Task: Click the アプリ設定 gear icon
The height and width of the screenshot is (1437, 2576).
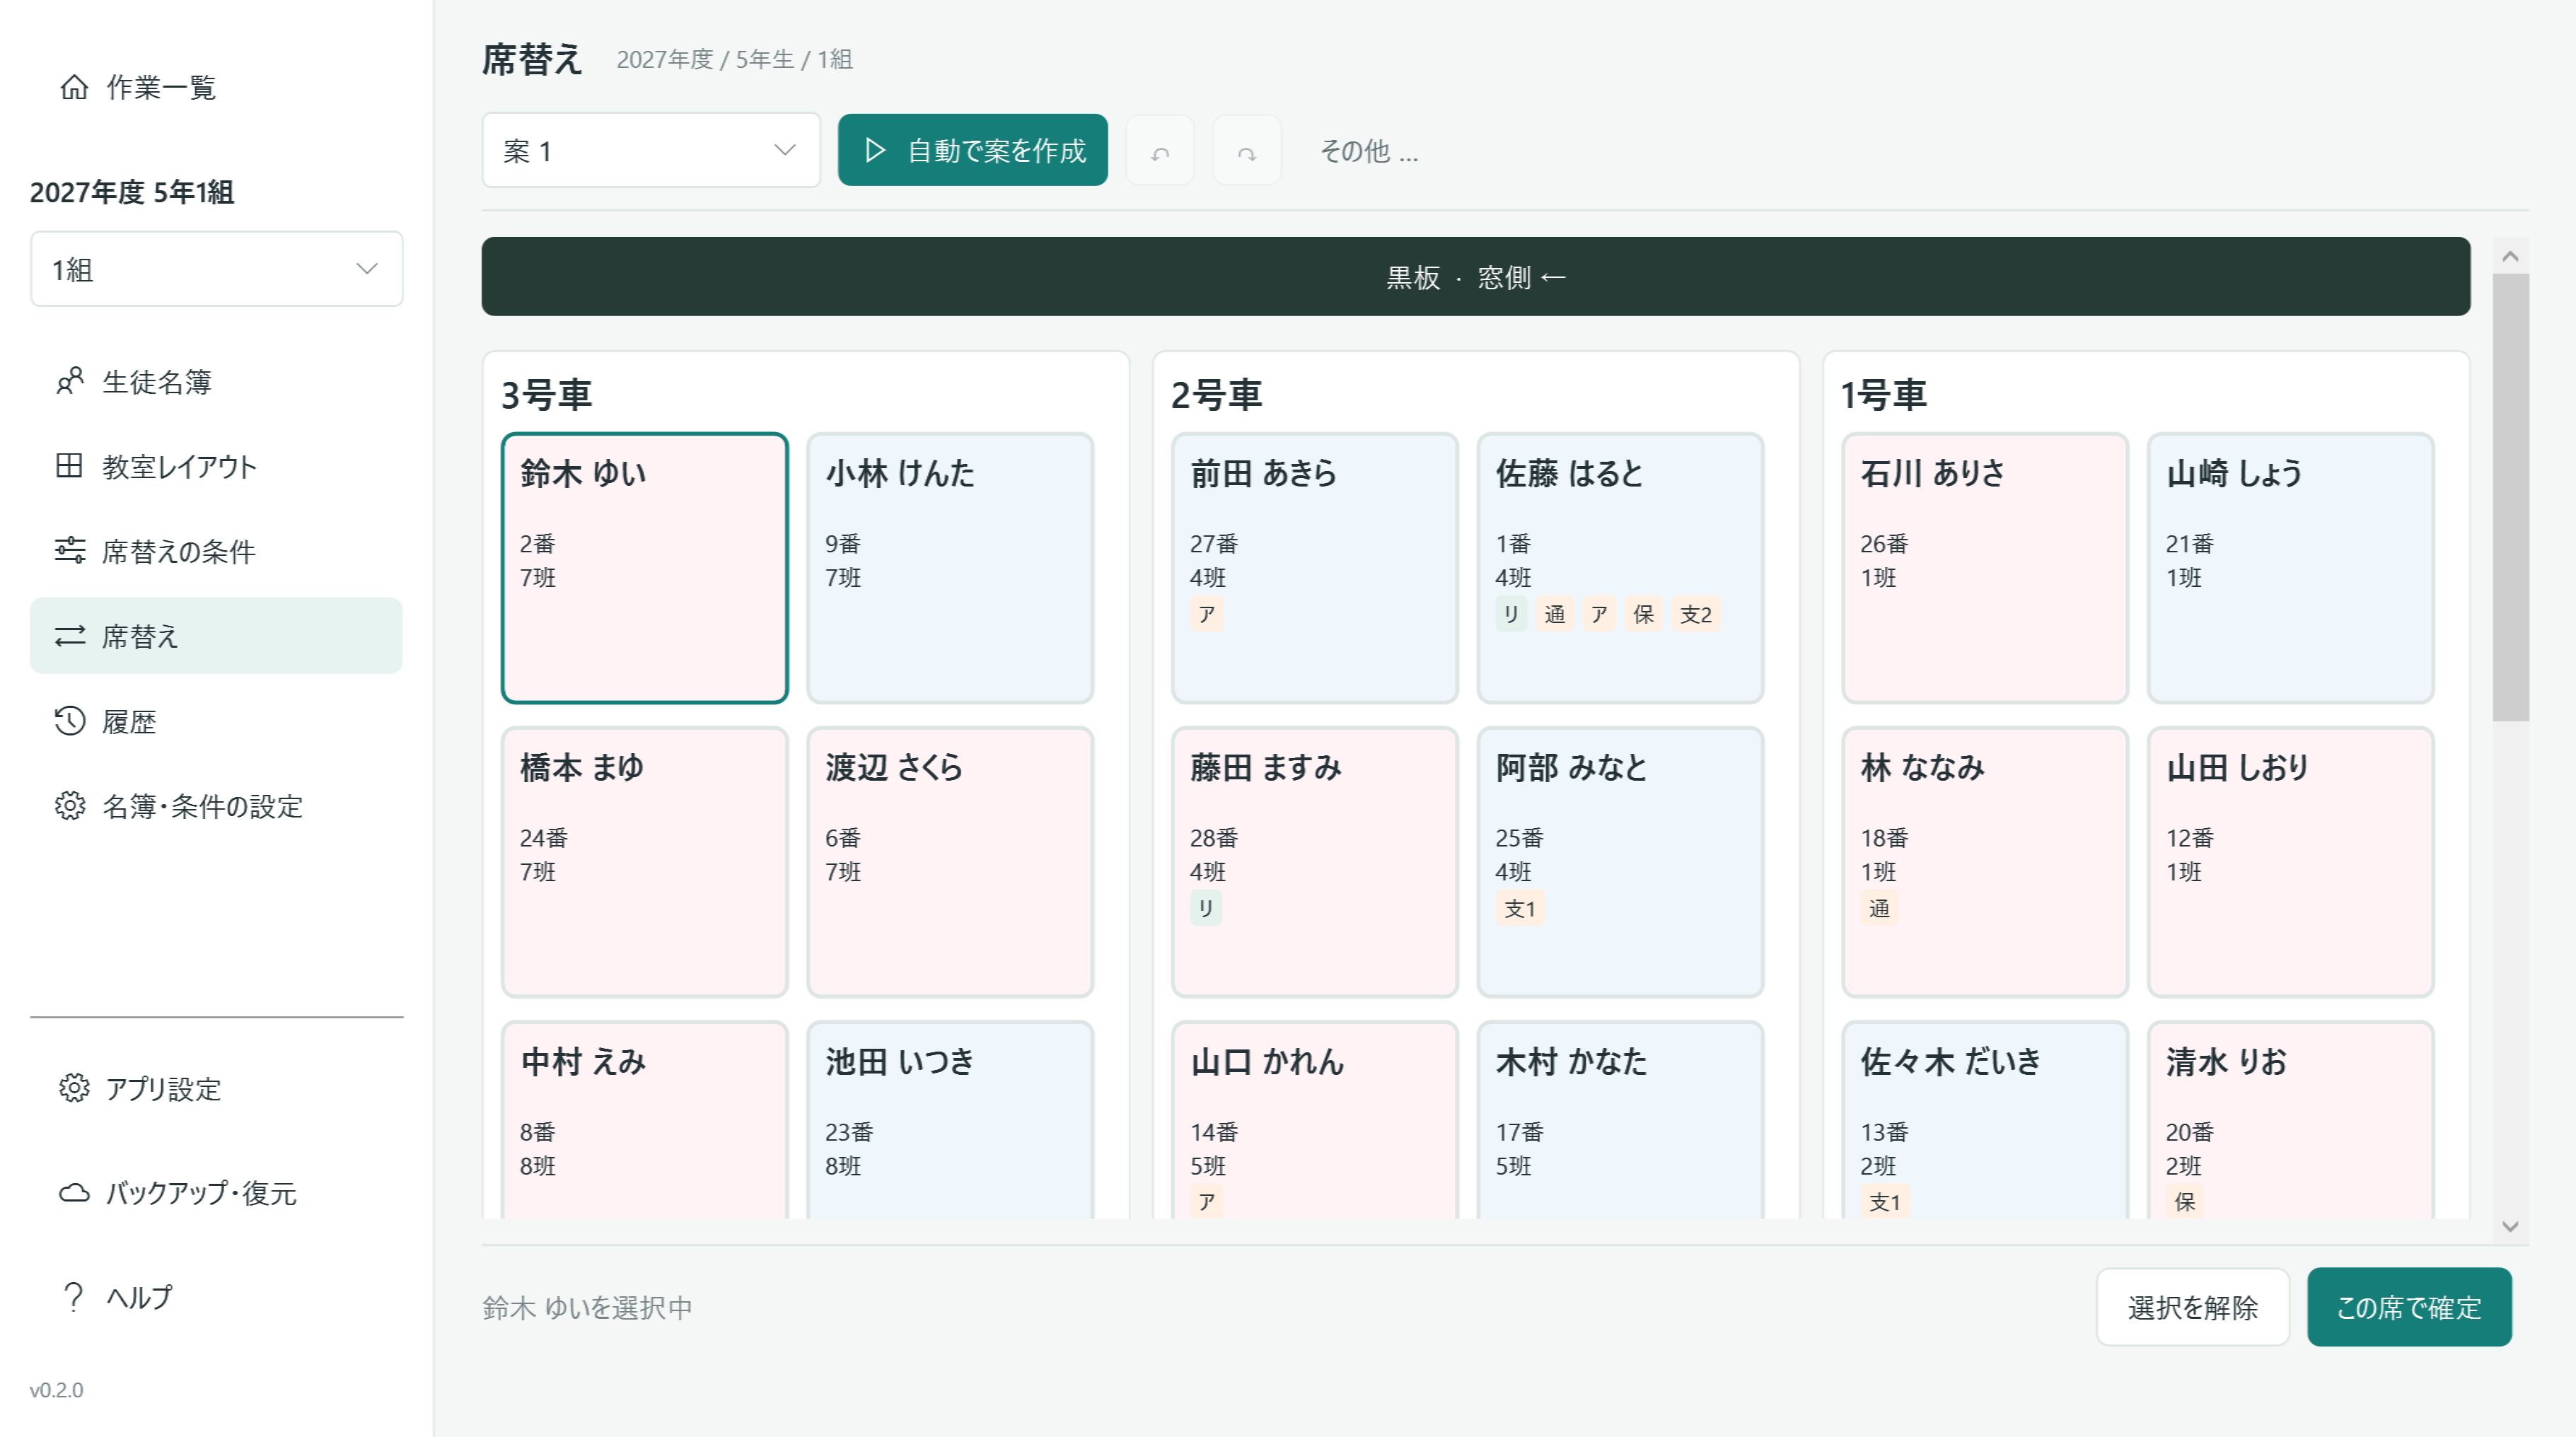Action: click(74, 1088)
